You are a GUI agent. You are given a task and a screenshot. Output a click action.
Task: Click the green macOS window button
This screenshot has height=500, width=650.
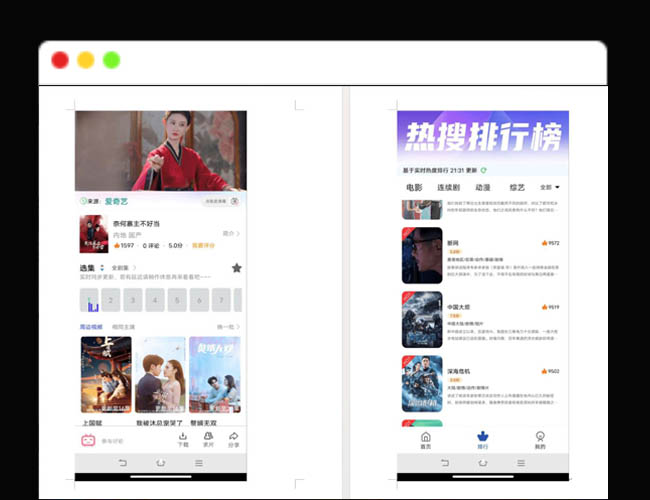coord(111,60)
